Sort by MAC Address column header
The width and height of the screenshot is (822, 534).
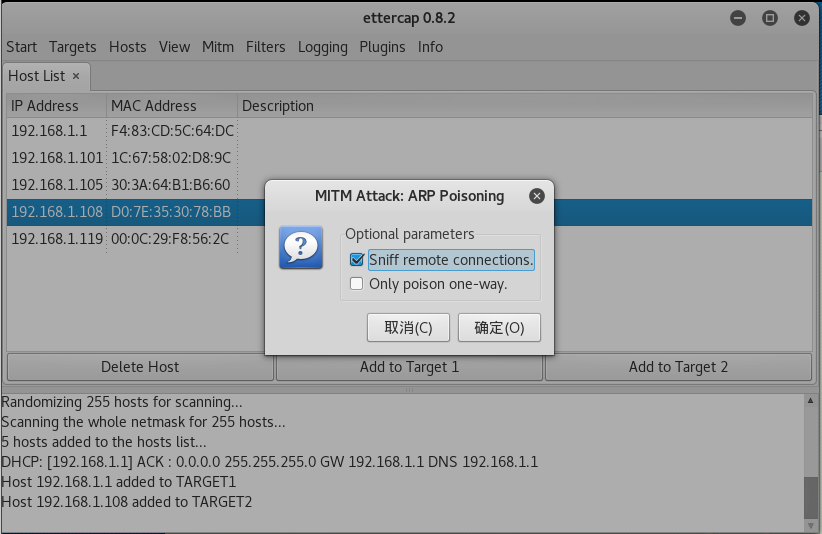tap(171, 106)
